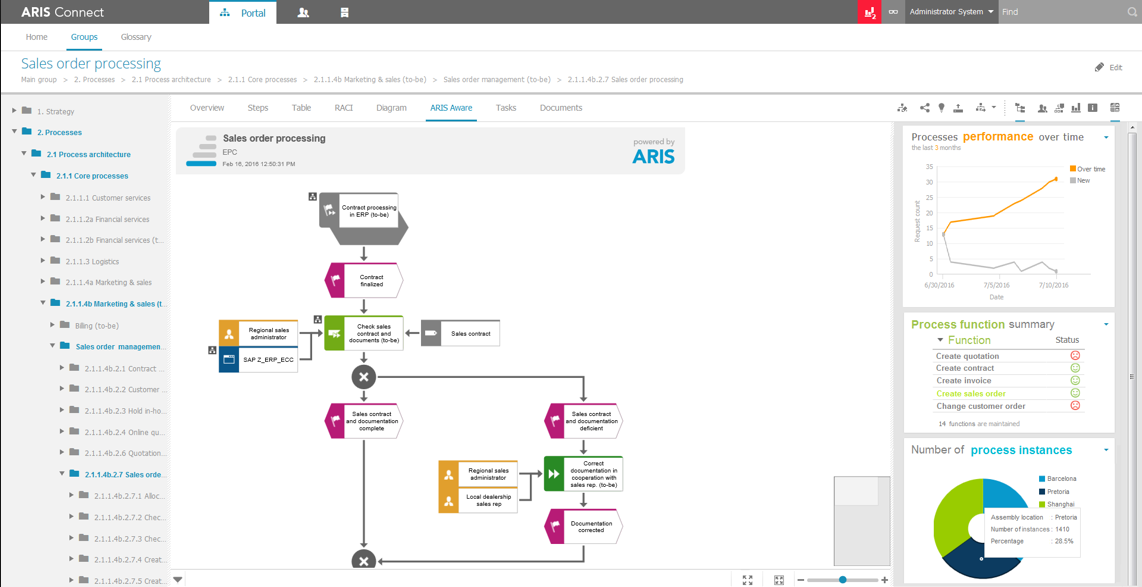Image resolution: width=1142 pixels, height=587 pixels.
Task: Click the Contract processing in ERP interface icon
Action: pos(328,208)
